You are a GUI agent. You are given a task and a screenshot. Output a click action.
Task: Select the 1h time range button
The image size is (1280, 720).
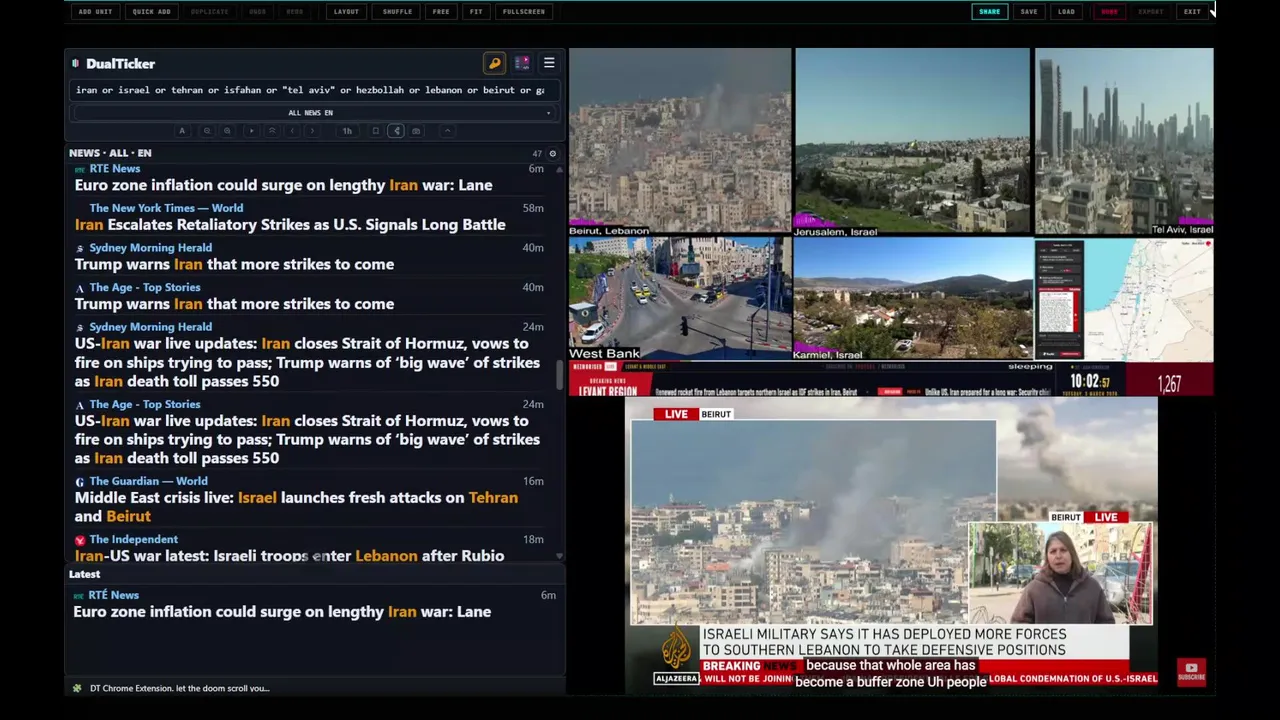click(x=347, y=131)
